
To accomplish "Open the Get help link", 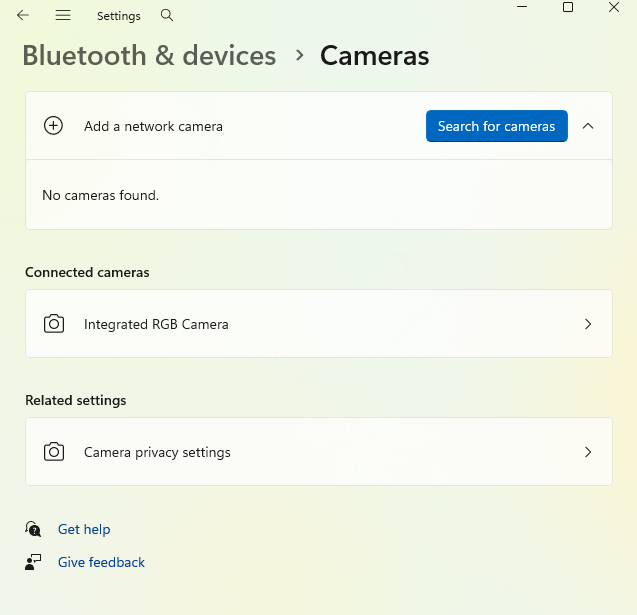I will [84, 529].
